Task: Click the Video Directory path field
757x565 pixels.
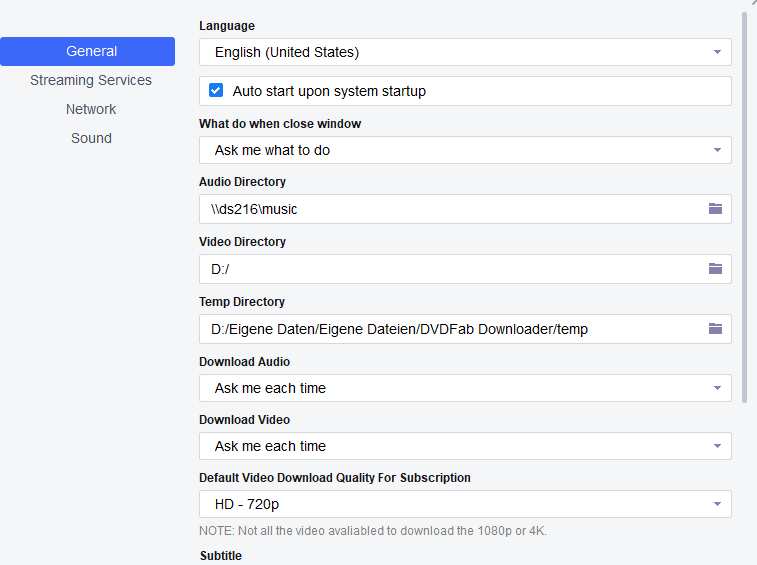Action: 450,269
